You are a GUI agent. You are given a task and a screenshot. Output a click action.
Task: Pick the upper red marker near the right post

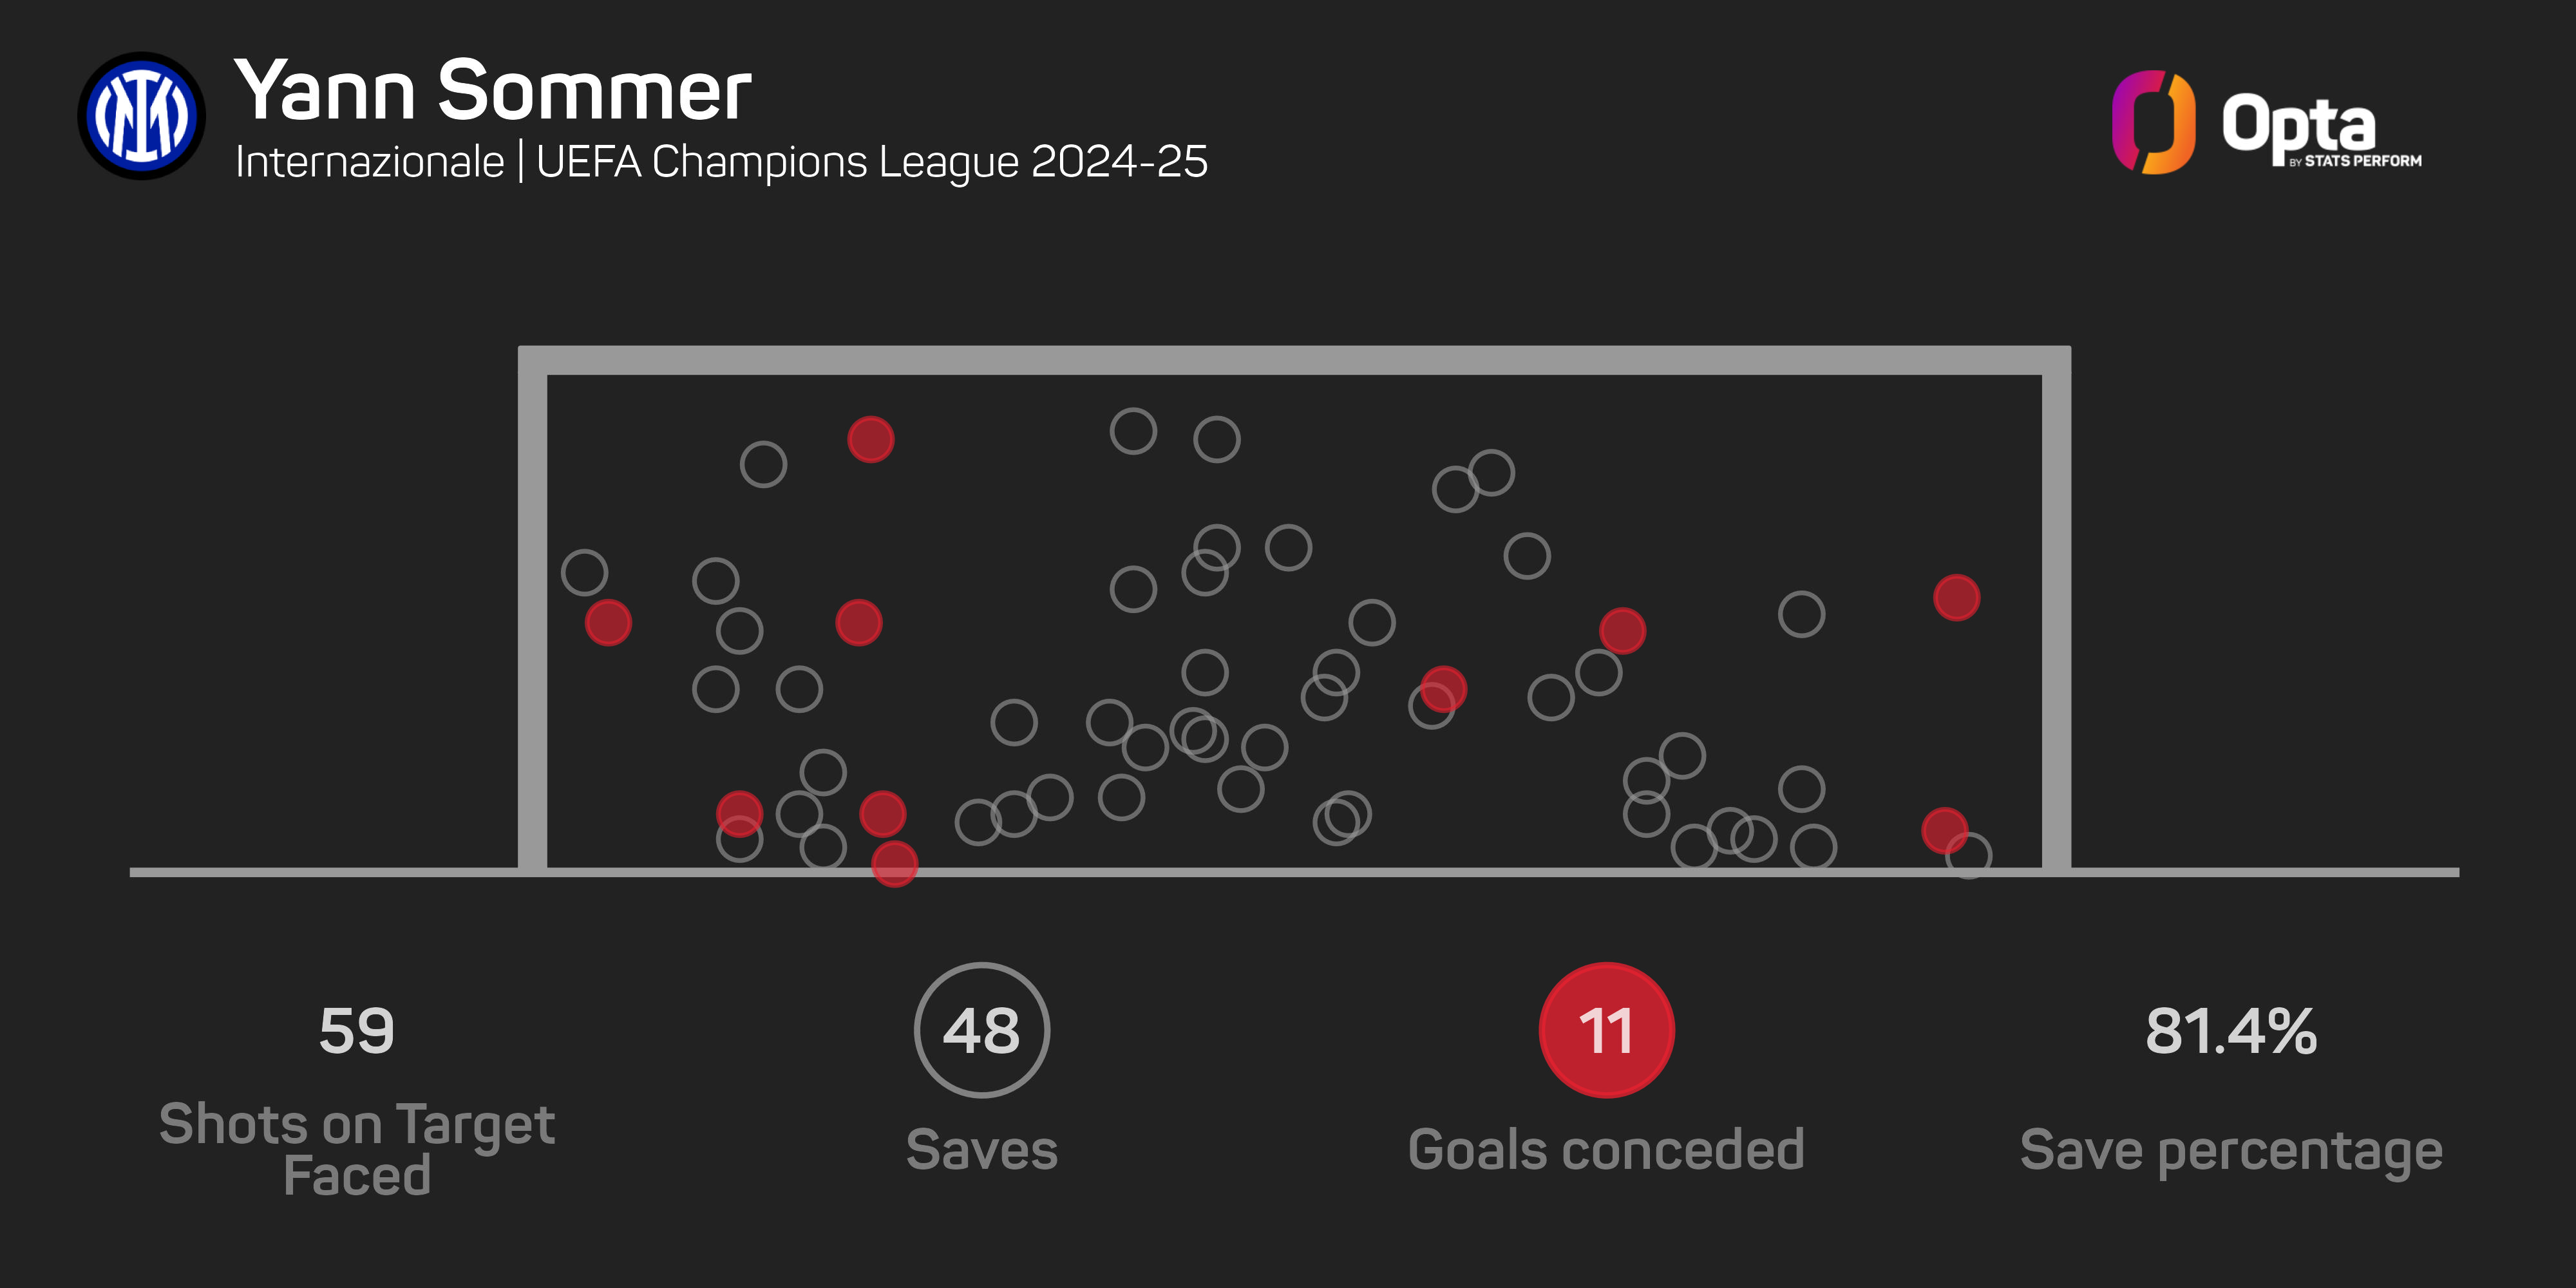[1956, 598]
